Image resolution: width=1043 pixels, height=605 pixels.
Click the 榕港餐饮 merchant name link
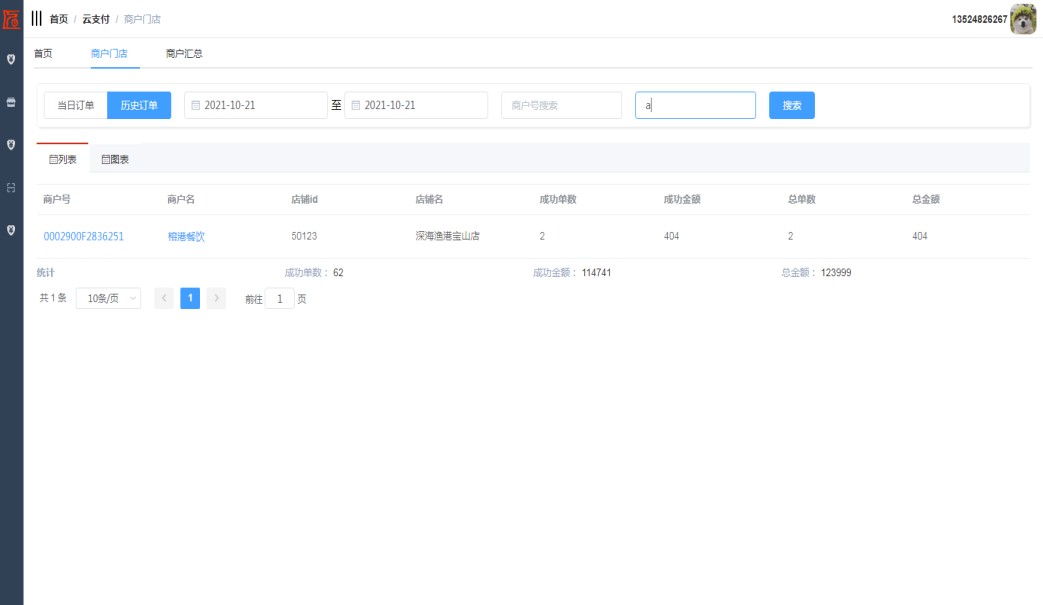[x=186, y=237]
